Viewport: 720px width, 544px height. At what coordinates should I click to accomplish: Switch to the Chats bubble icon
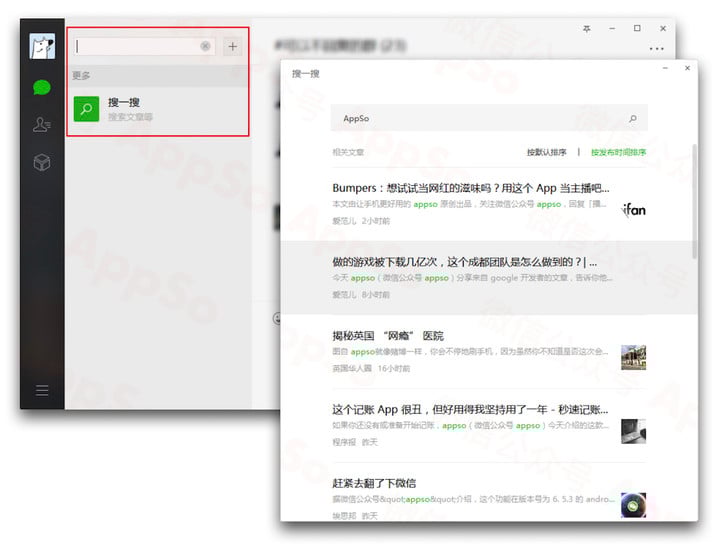tap(42, 87)
